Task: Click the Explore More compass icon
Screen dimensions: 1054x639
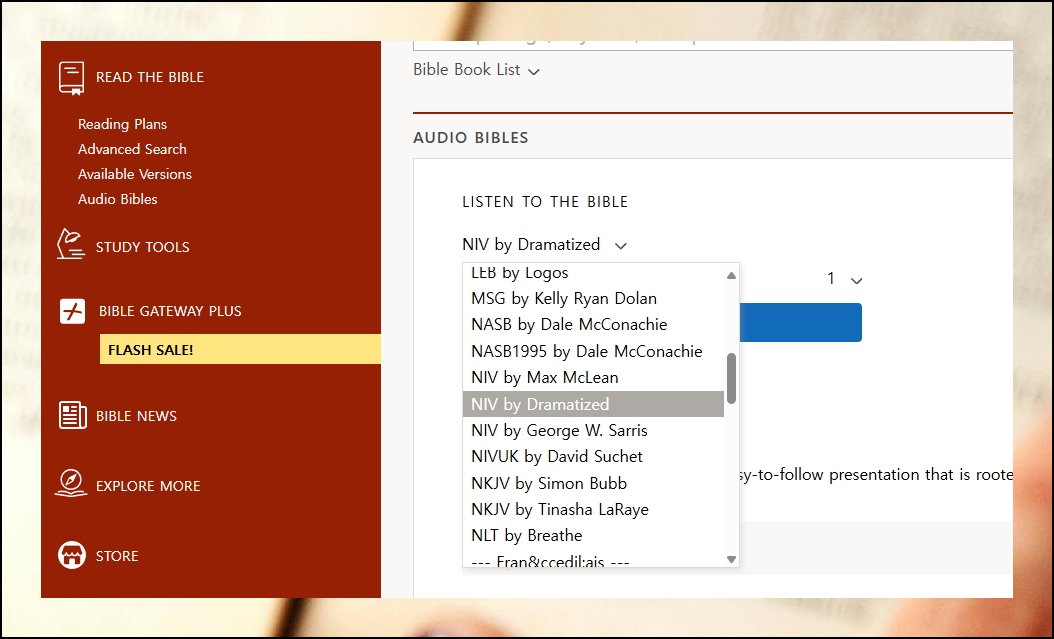Action: pos(71,483)
